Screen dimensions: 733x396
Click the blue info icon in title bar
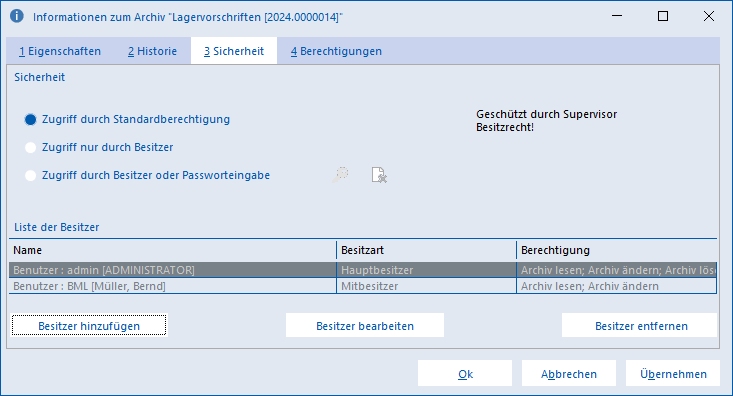(17, 16)
